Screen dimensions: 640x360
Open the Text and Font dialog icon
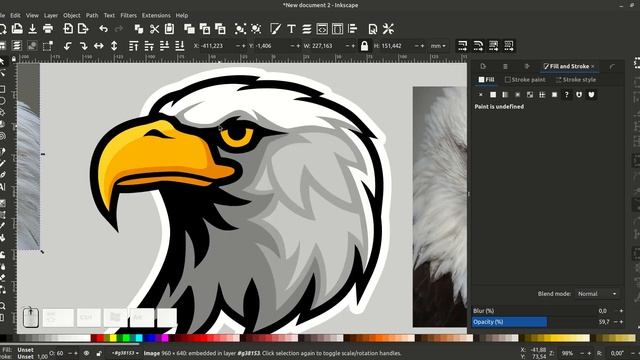291,29
